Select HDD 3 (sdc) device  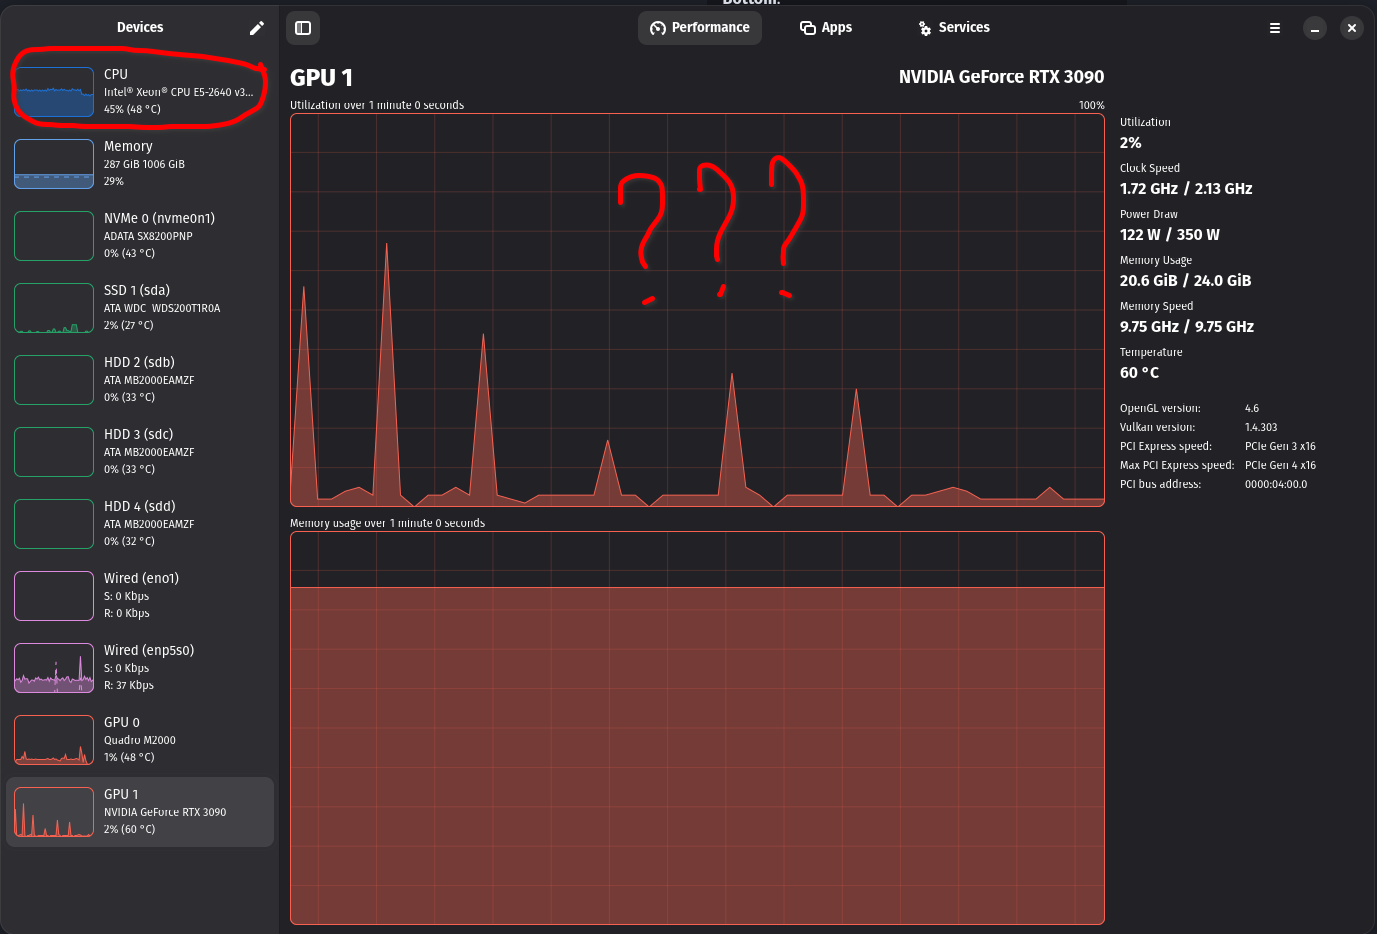click(140, 452)
